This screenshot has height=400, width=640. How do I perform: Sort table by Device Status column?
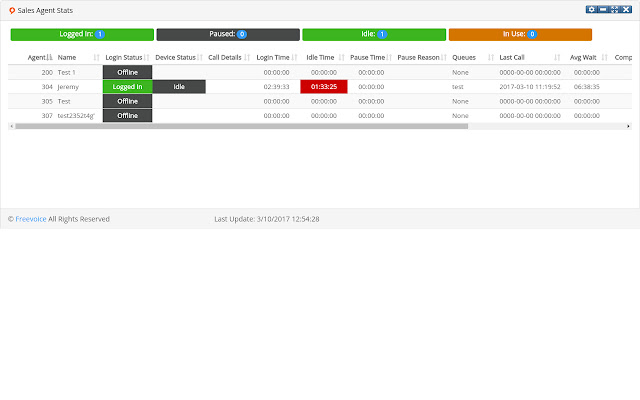point(200,58)
